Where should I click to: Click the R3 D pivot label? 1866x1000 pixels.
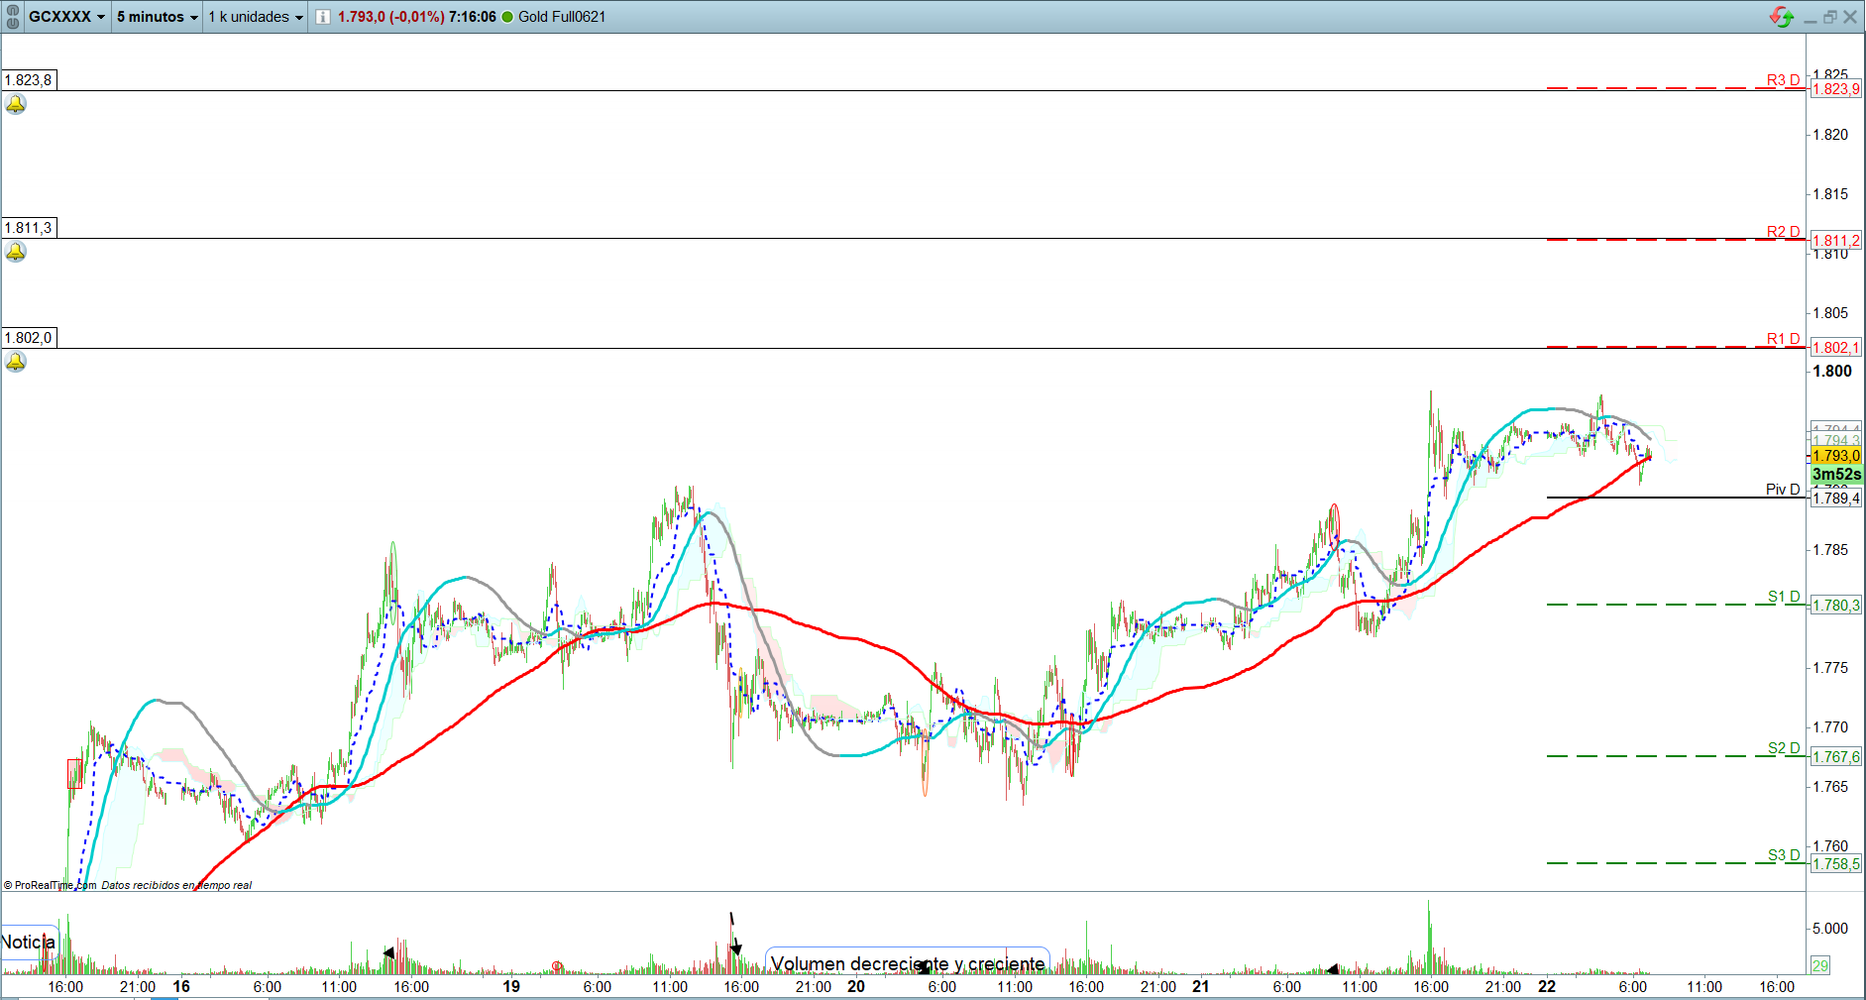click(1783, 80)
